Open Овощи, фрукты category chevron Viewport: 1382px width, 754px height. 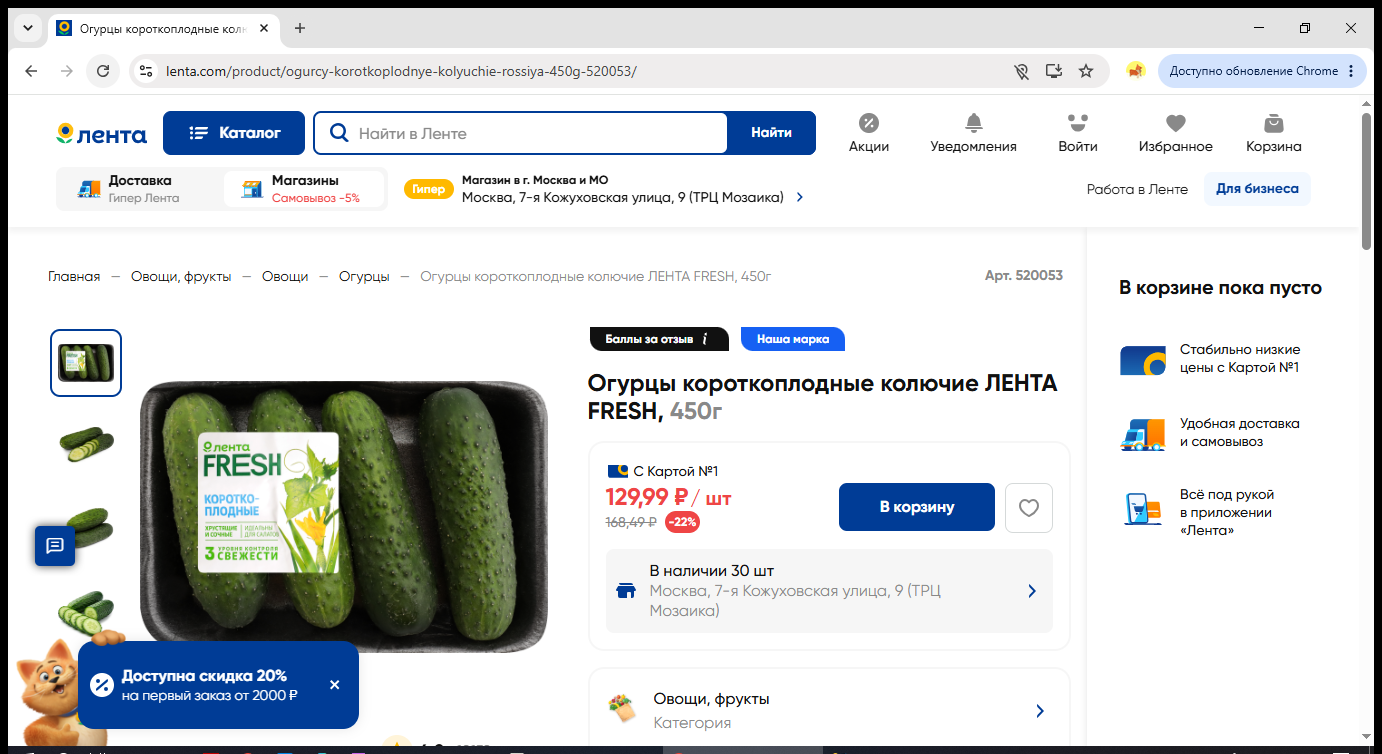pyautogui.click(x=1040, y=711)
